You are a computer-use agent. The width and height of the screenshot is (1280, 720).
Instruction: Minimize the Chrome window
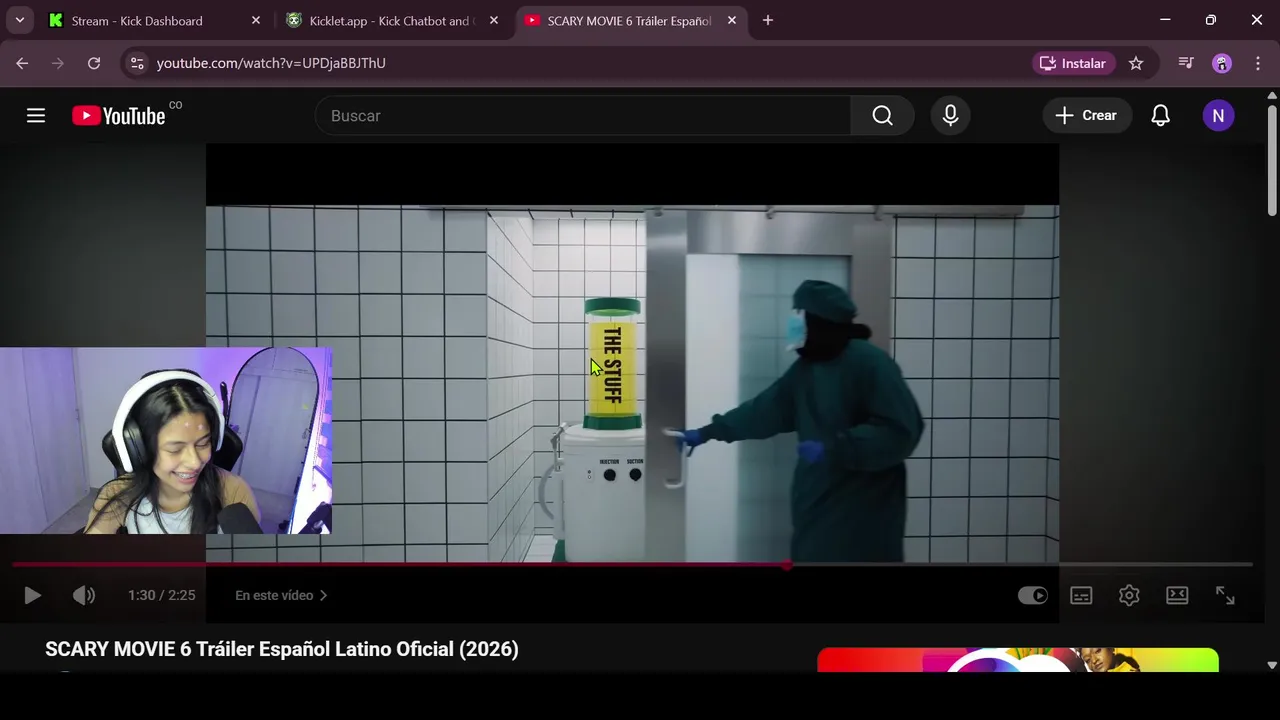pos(1165,20)
